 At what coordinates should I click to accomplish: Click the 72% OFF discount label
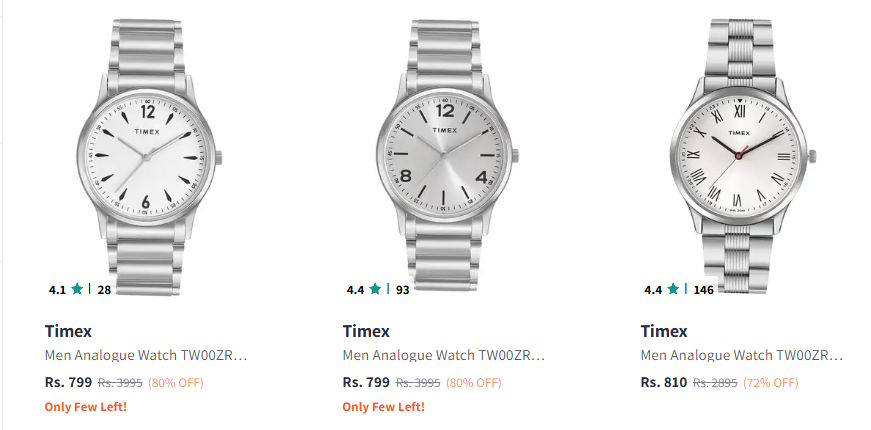point(771,382)
